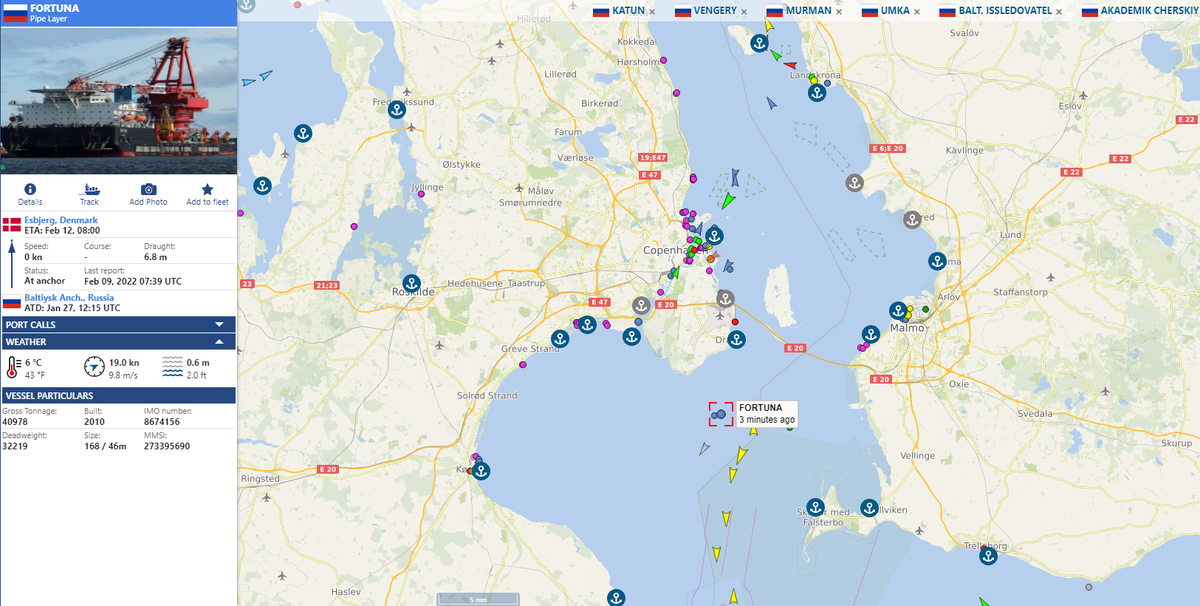Select the gray anchor west of Kävlinge
Viewport: 1200px width, 606px height.
[x=854, y=183]
